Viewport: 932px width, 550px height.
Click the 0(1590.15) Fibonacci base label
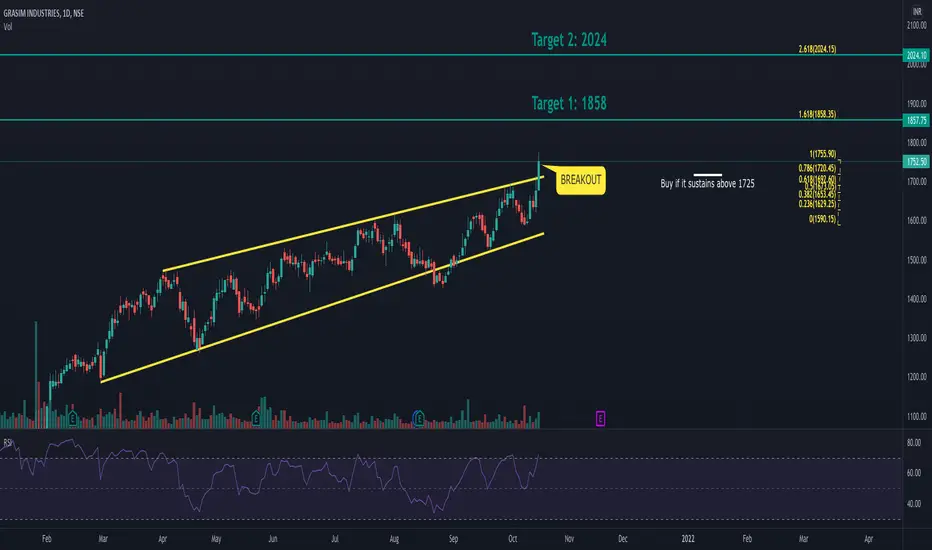click(822, 219)
